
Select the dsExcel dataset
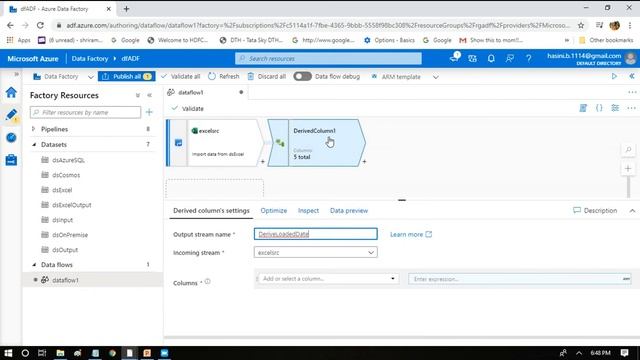62,190
